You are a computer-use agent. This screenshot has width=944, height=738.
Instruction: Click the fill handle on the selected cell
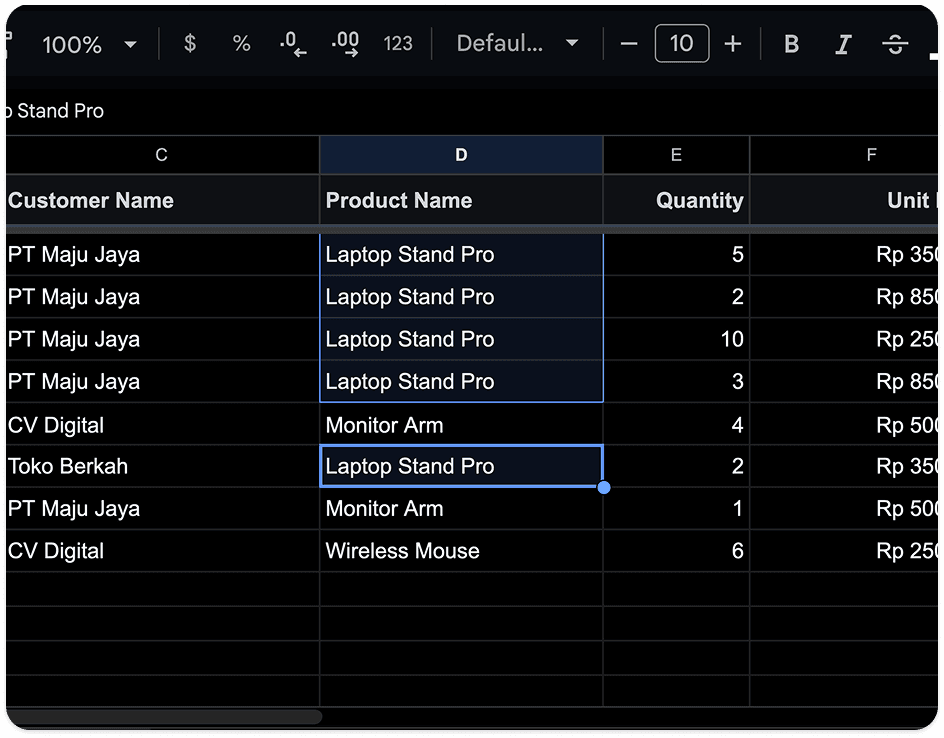604,488
